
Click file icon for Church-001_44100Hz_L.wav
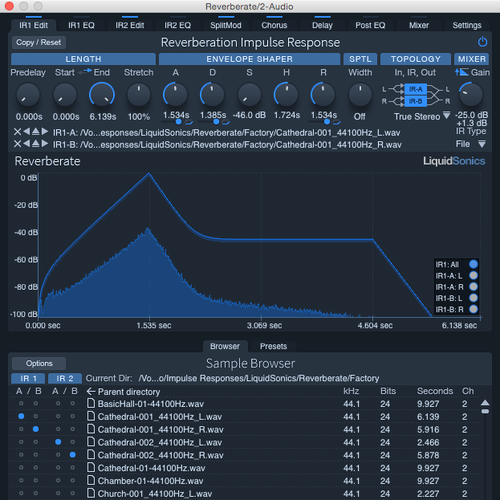point(91,493)
